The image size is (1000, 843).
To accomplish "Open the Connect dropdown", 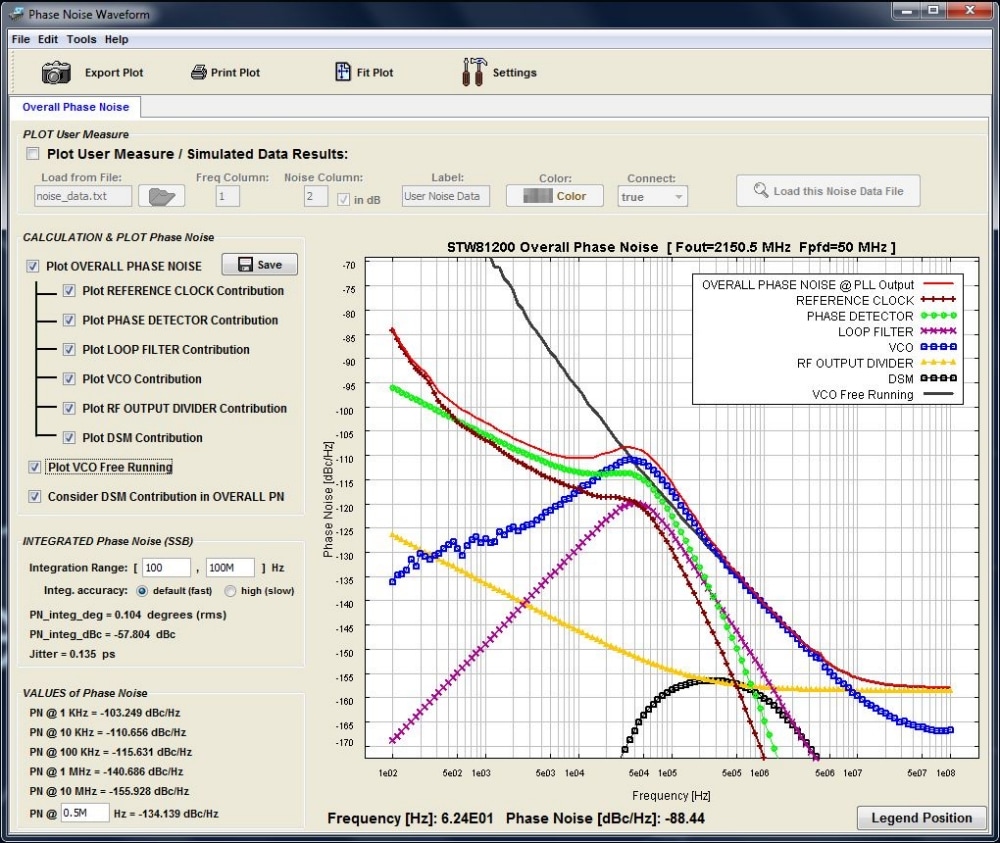I will (x=652, y=197).
